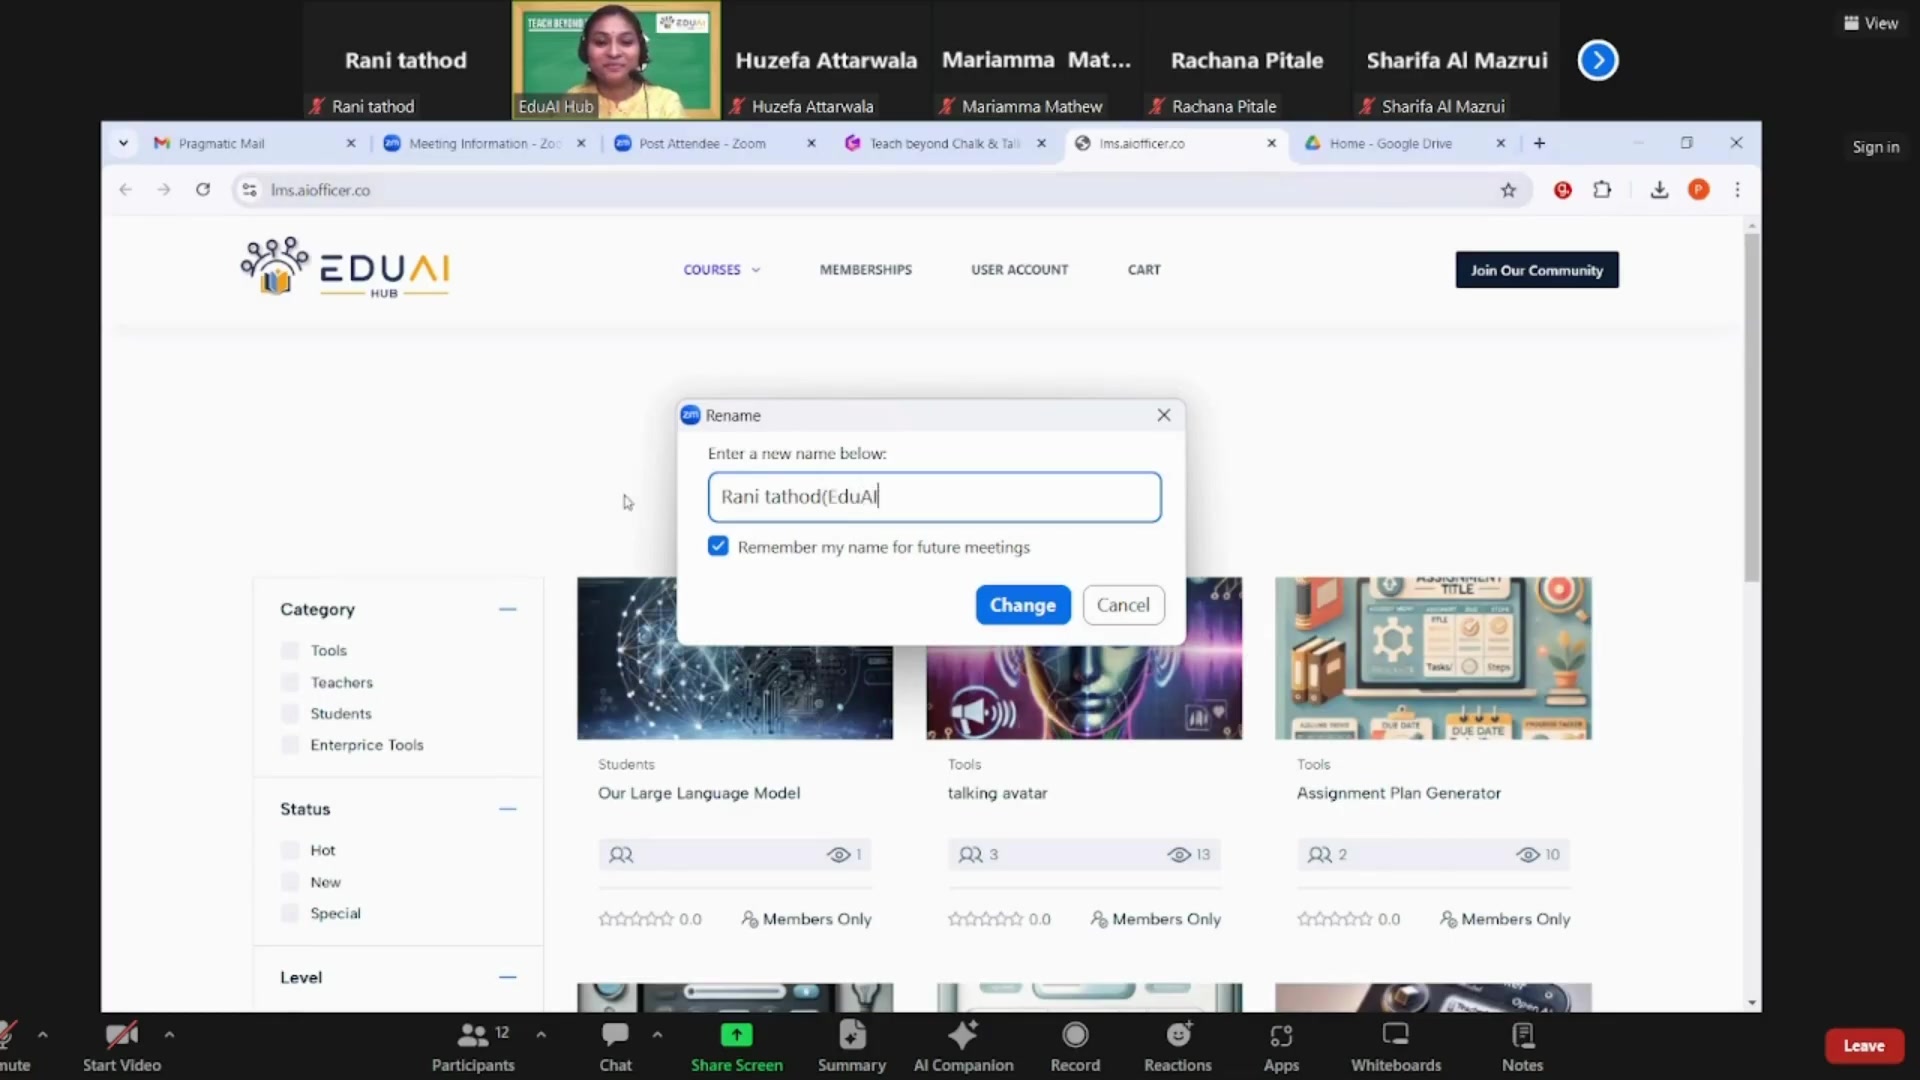Open Whiteboards
This screenshot has width=1920, height=1080.
click(x=1396, y=1046)
